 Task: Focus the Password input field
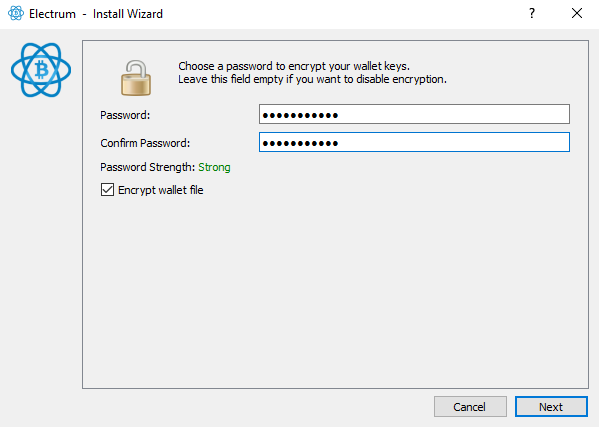[x=414, y=114]
